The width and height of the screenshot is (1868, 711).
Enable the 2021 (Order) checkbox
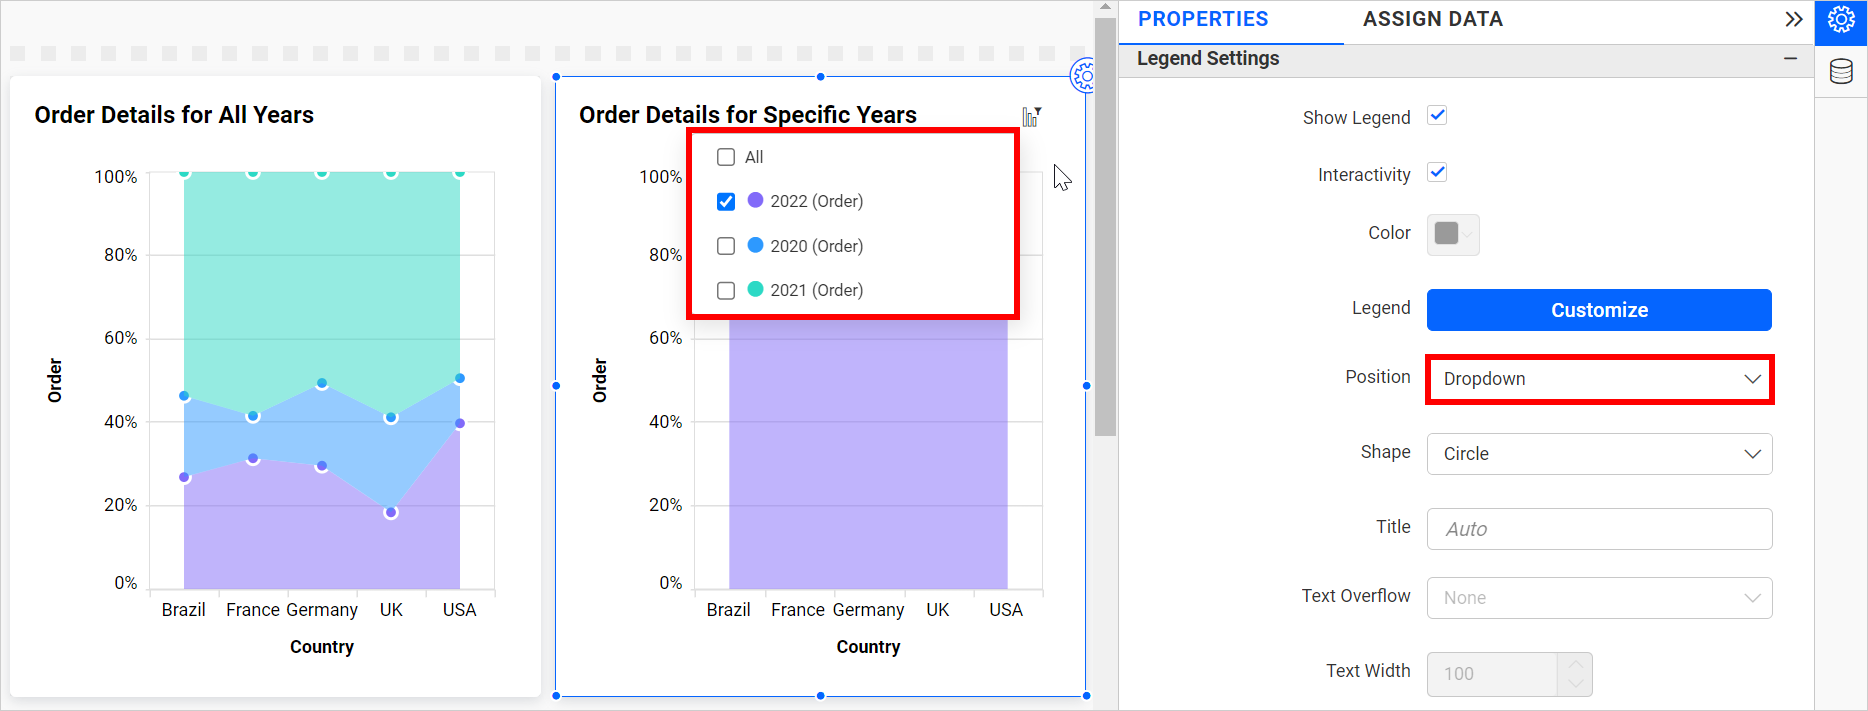pyautogui.click(x=726, y=290)
